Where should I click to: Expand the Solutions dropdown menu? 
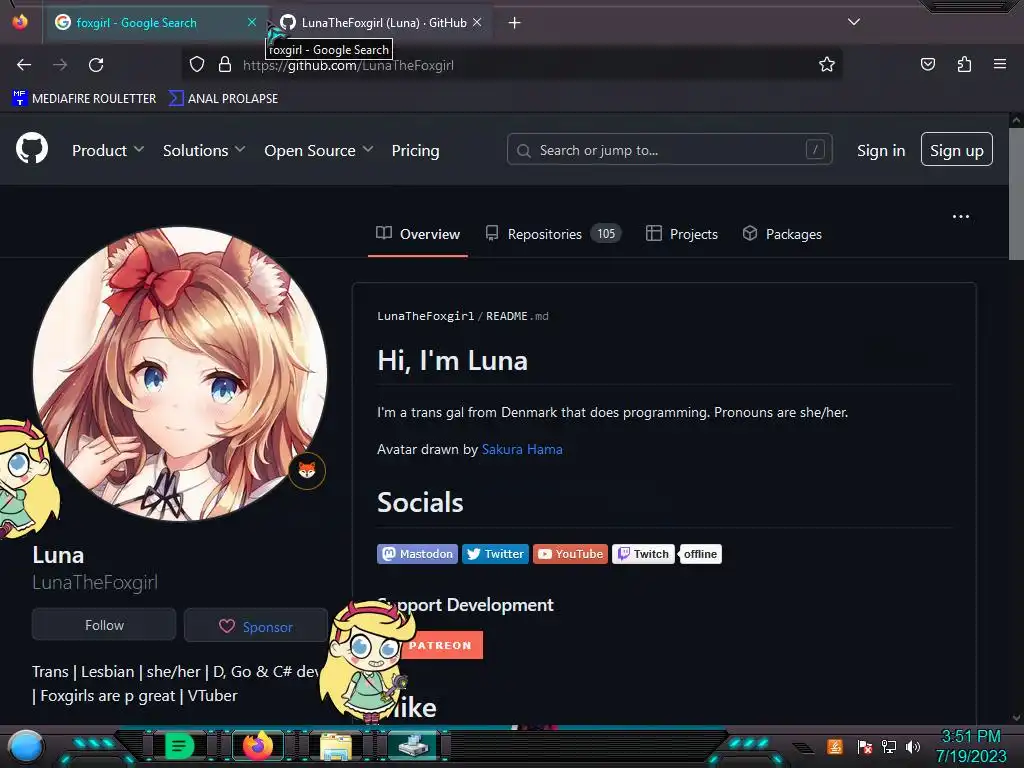click(x=204, y=150)
